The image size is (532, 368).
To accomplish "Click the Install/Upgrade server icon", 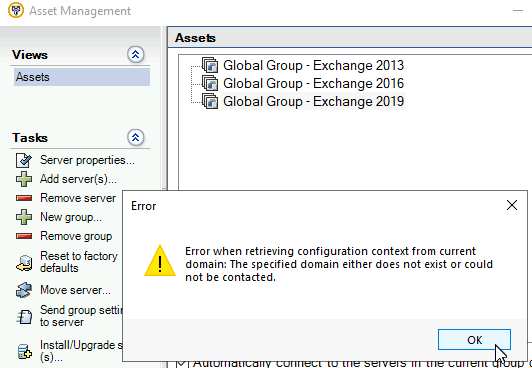I will pyautogui.click(x=24, y=351).
